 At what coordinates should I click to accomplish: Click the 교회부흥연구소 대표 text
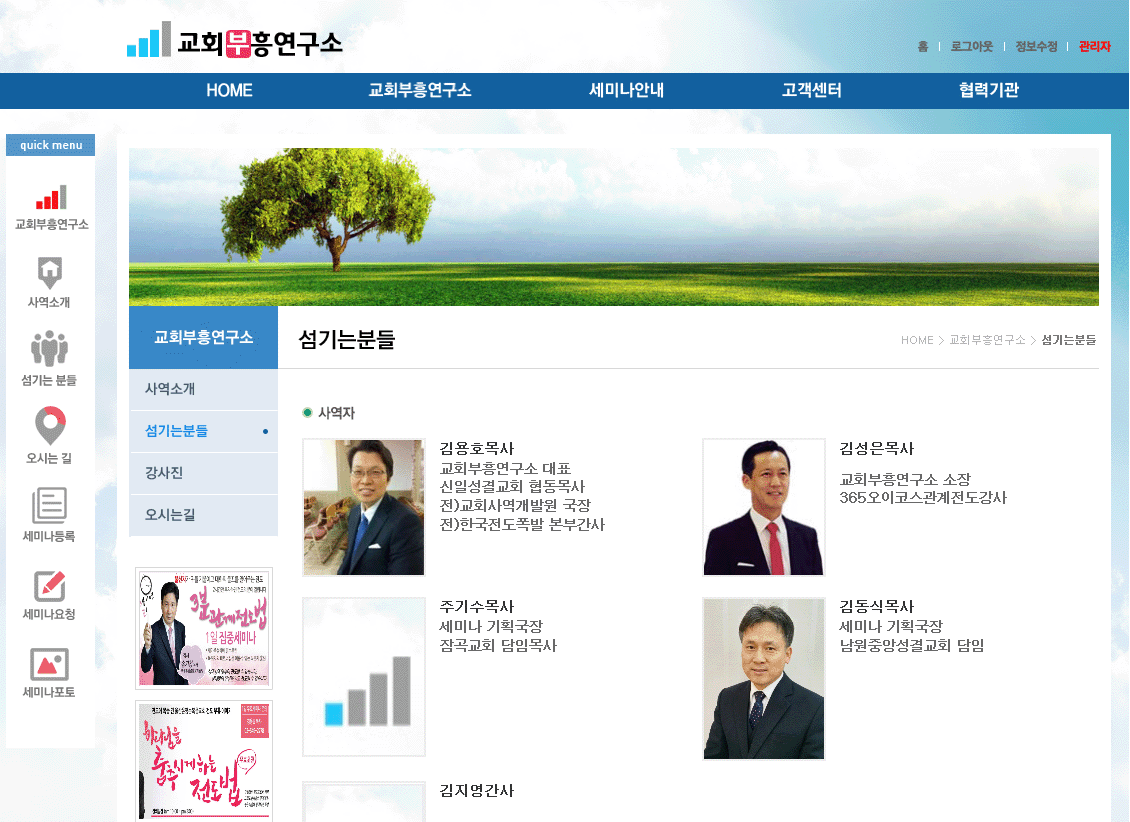tap(505, 468)
